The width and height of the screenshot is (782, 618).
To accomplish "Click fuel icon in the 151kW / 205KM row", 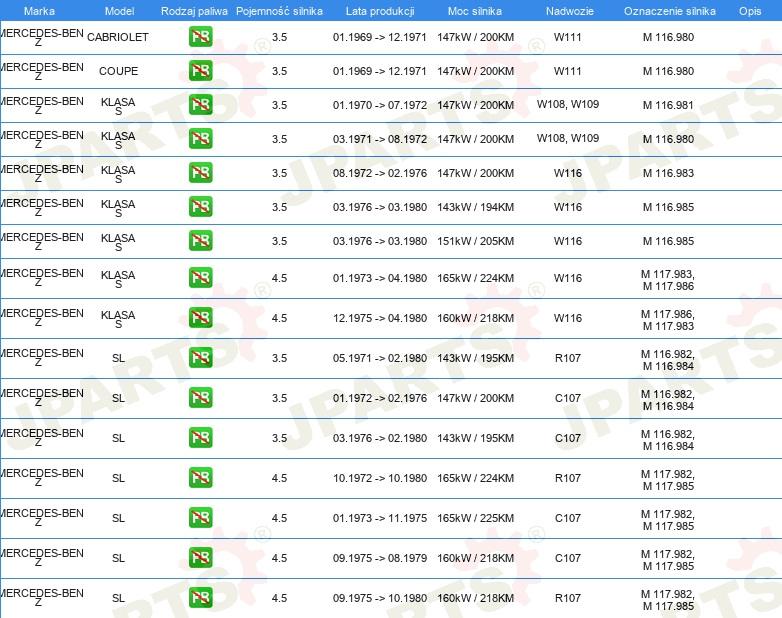I will click(x=200, y=240).
